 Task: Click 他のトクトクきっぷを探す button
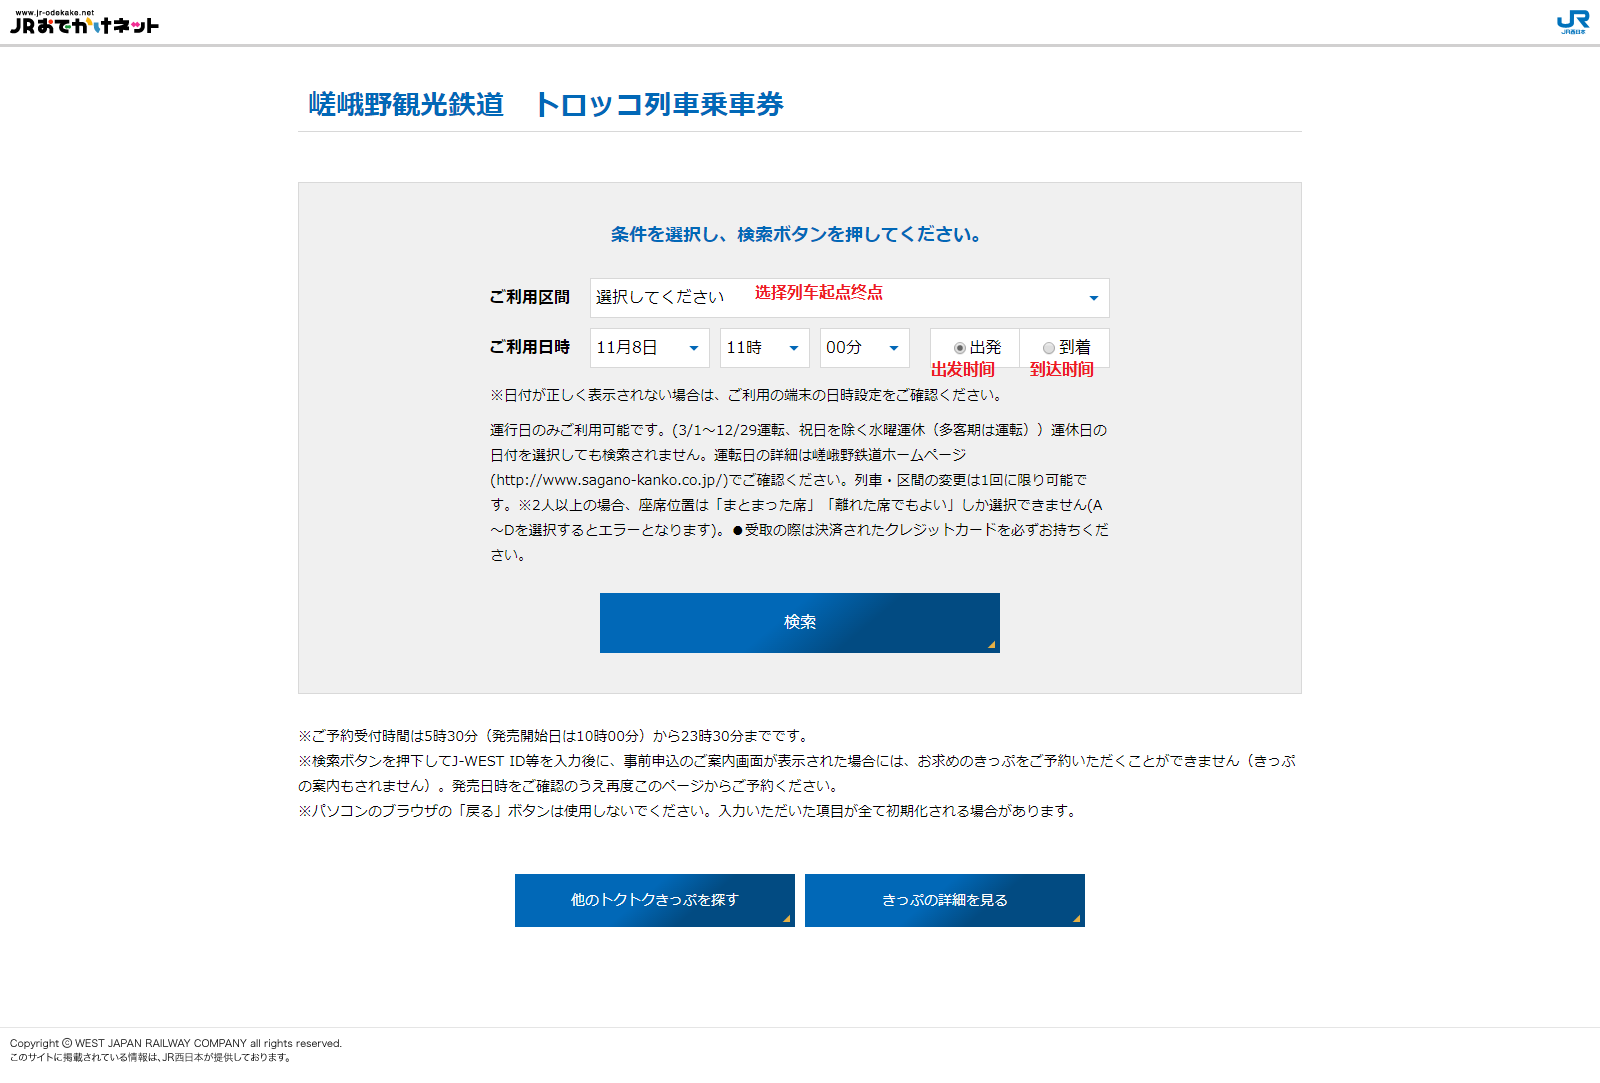(654, 900)
